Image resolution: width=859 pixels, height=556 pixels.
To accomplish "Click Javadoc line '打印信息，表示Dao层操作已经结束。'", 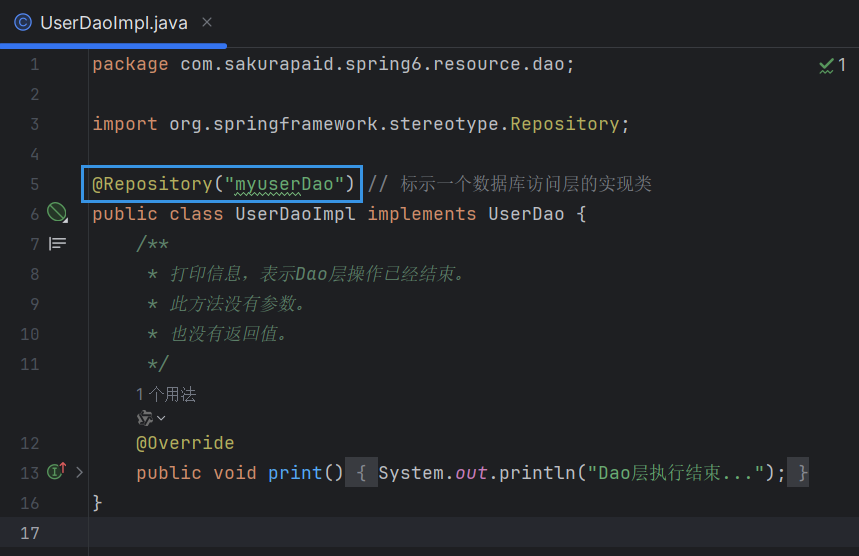I will coord(318,273).
